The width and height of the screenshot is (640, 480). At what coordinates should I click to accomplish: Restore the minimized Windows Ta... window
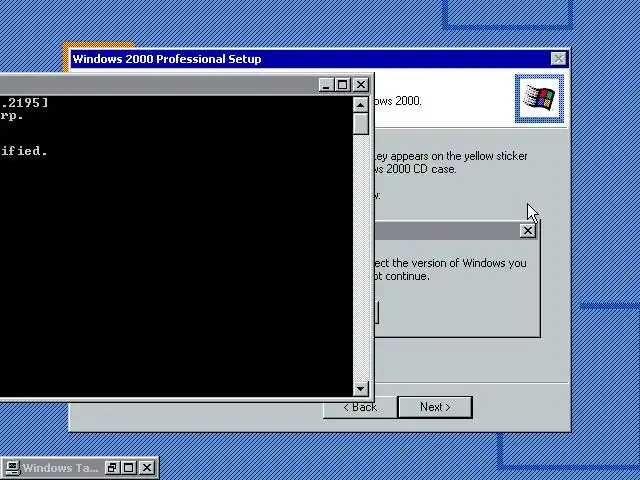point(112,468)
